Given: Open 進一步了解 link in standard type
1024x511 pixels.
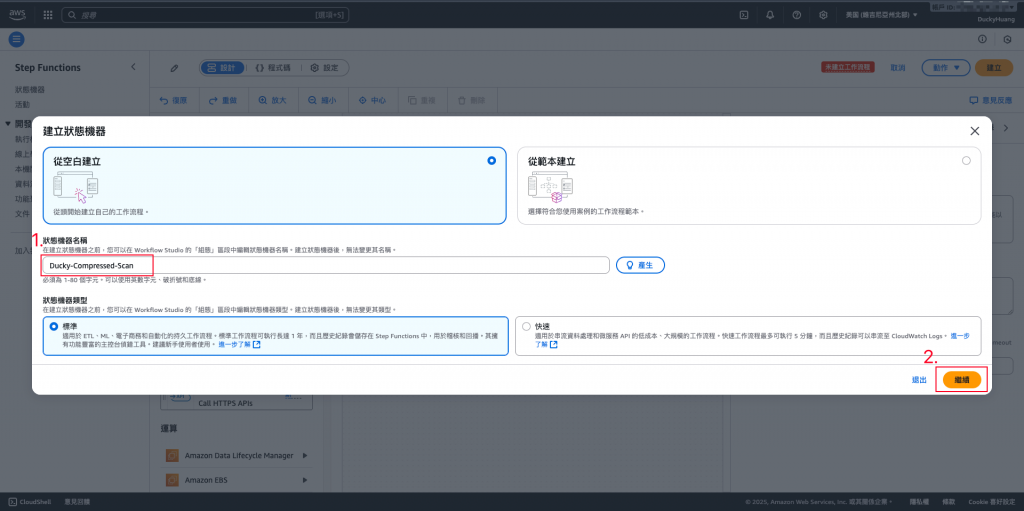Looking at the screenshot, I should point(239,344).
